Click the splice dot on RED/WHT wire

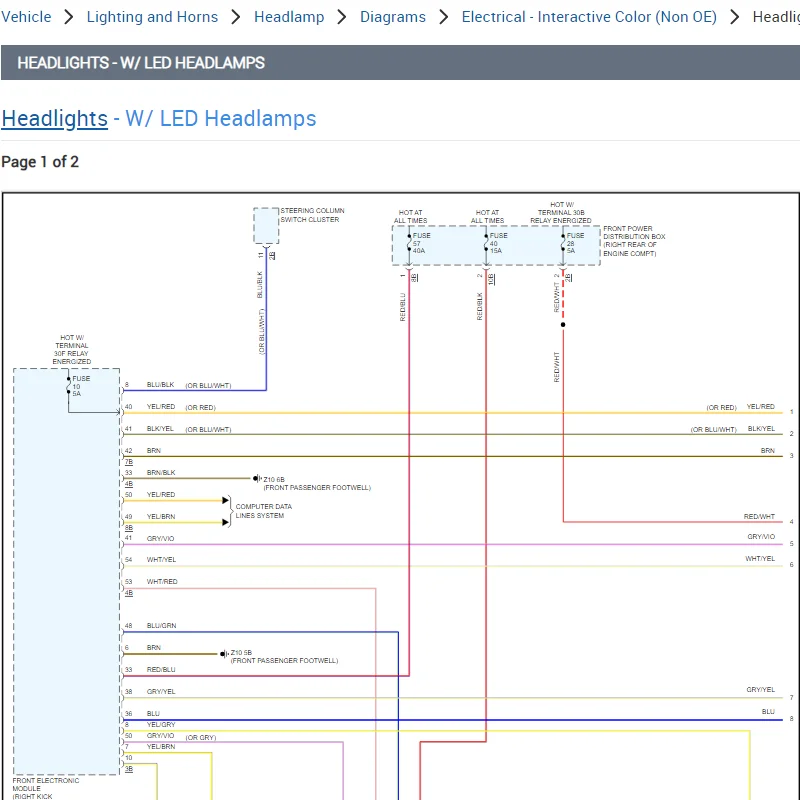click(x=563, y=324)
